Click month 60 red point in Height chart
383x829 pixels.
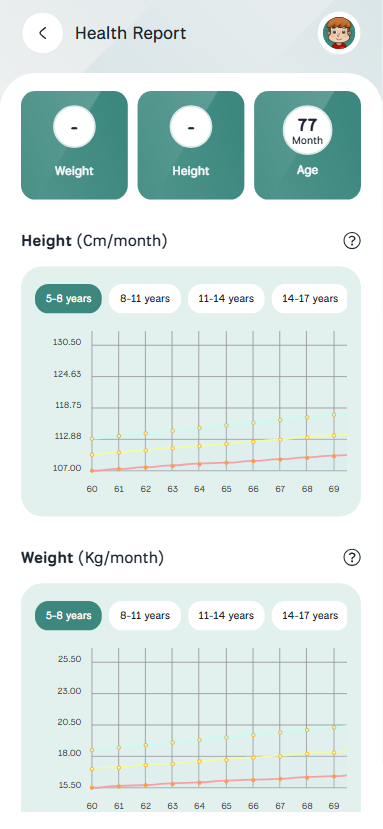[x=92, y=471]
